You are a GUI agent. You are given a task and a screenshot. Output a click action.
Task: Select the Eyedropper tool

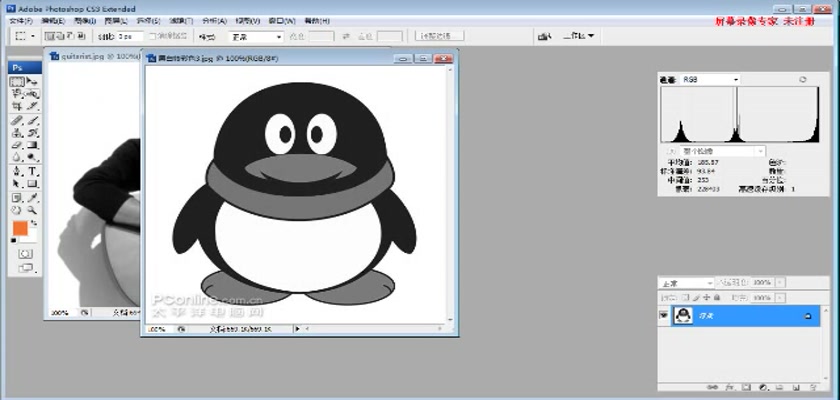33,198
